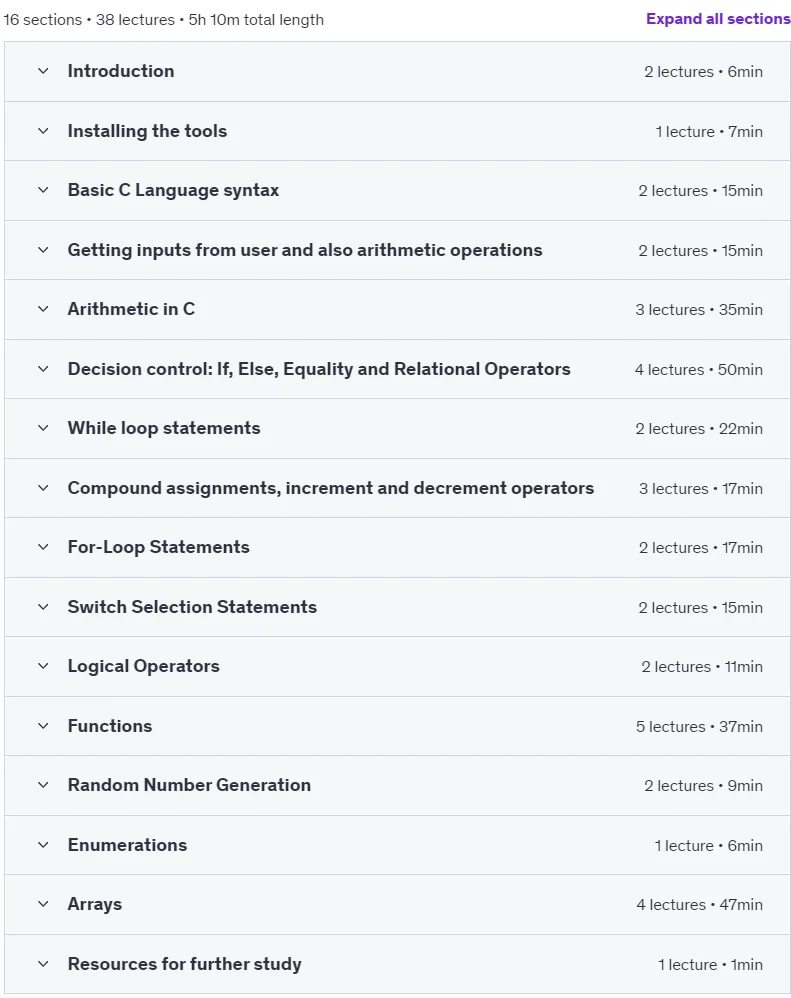
Task: Open Compound assignments section title
Action: pos(330,488)
